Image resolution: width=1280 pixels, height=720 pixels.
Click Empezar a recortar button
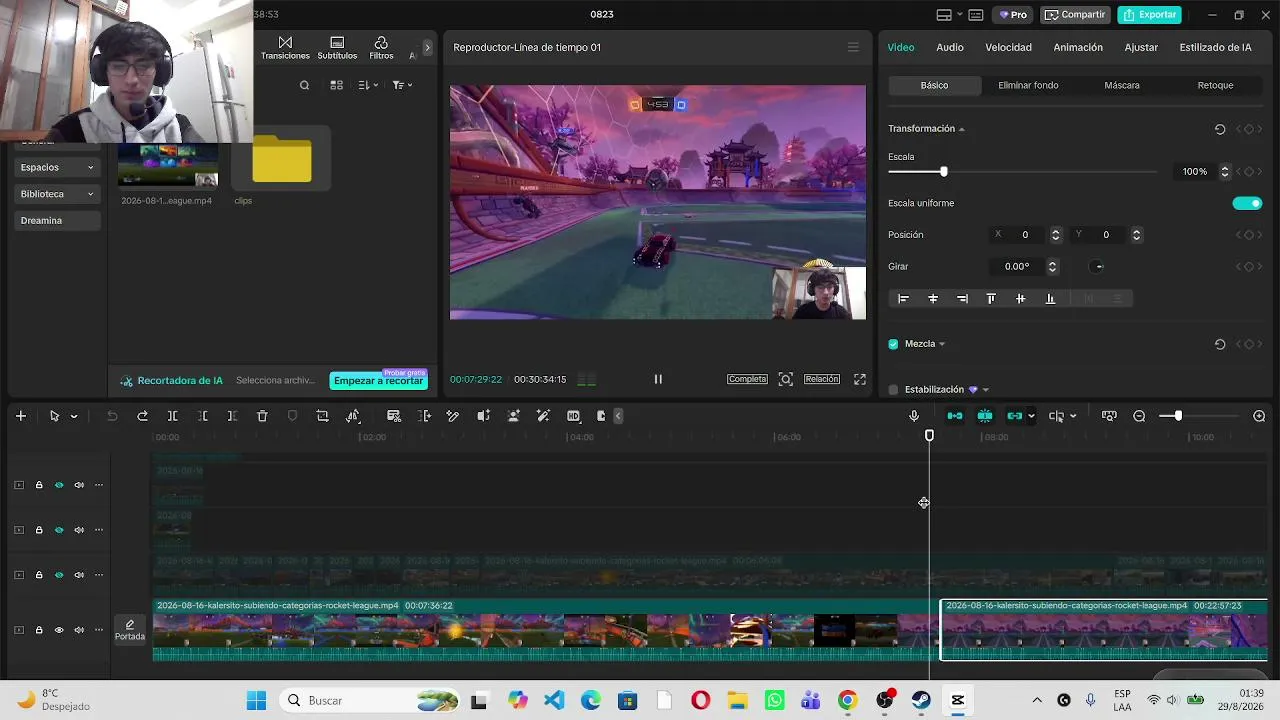pyautogui.click(x=379, y=380)
